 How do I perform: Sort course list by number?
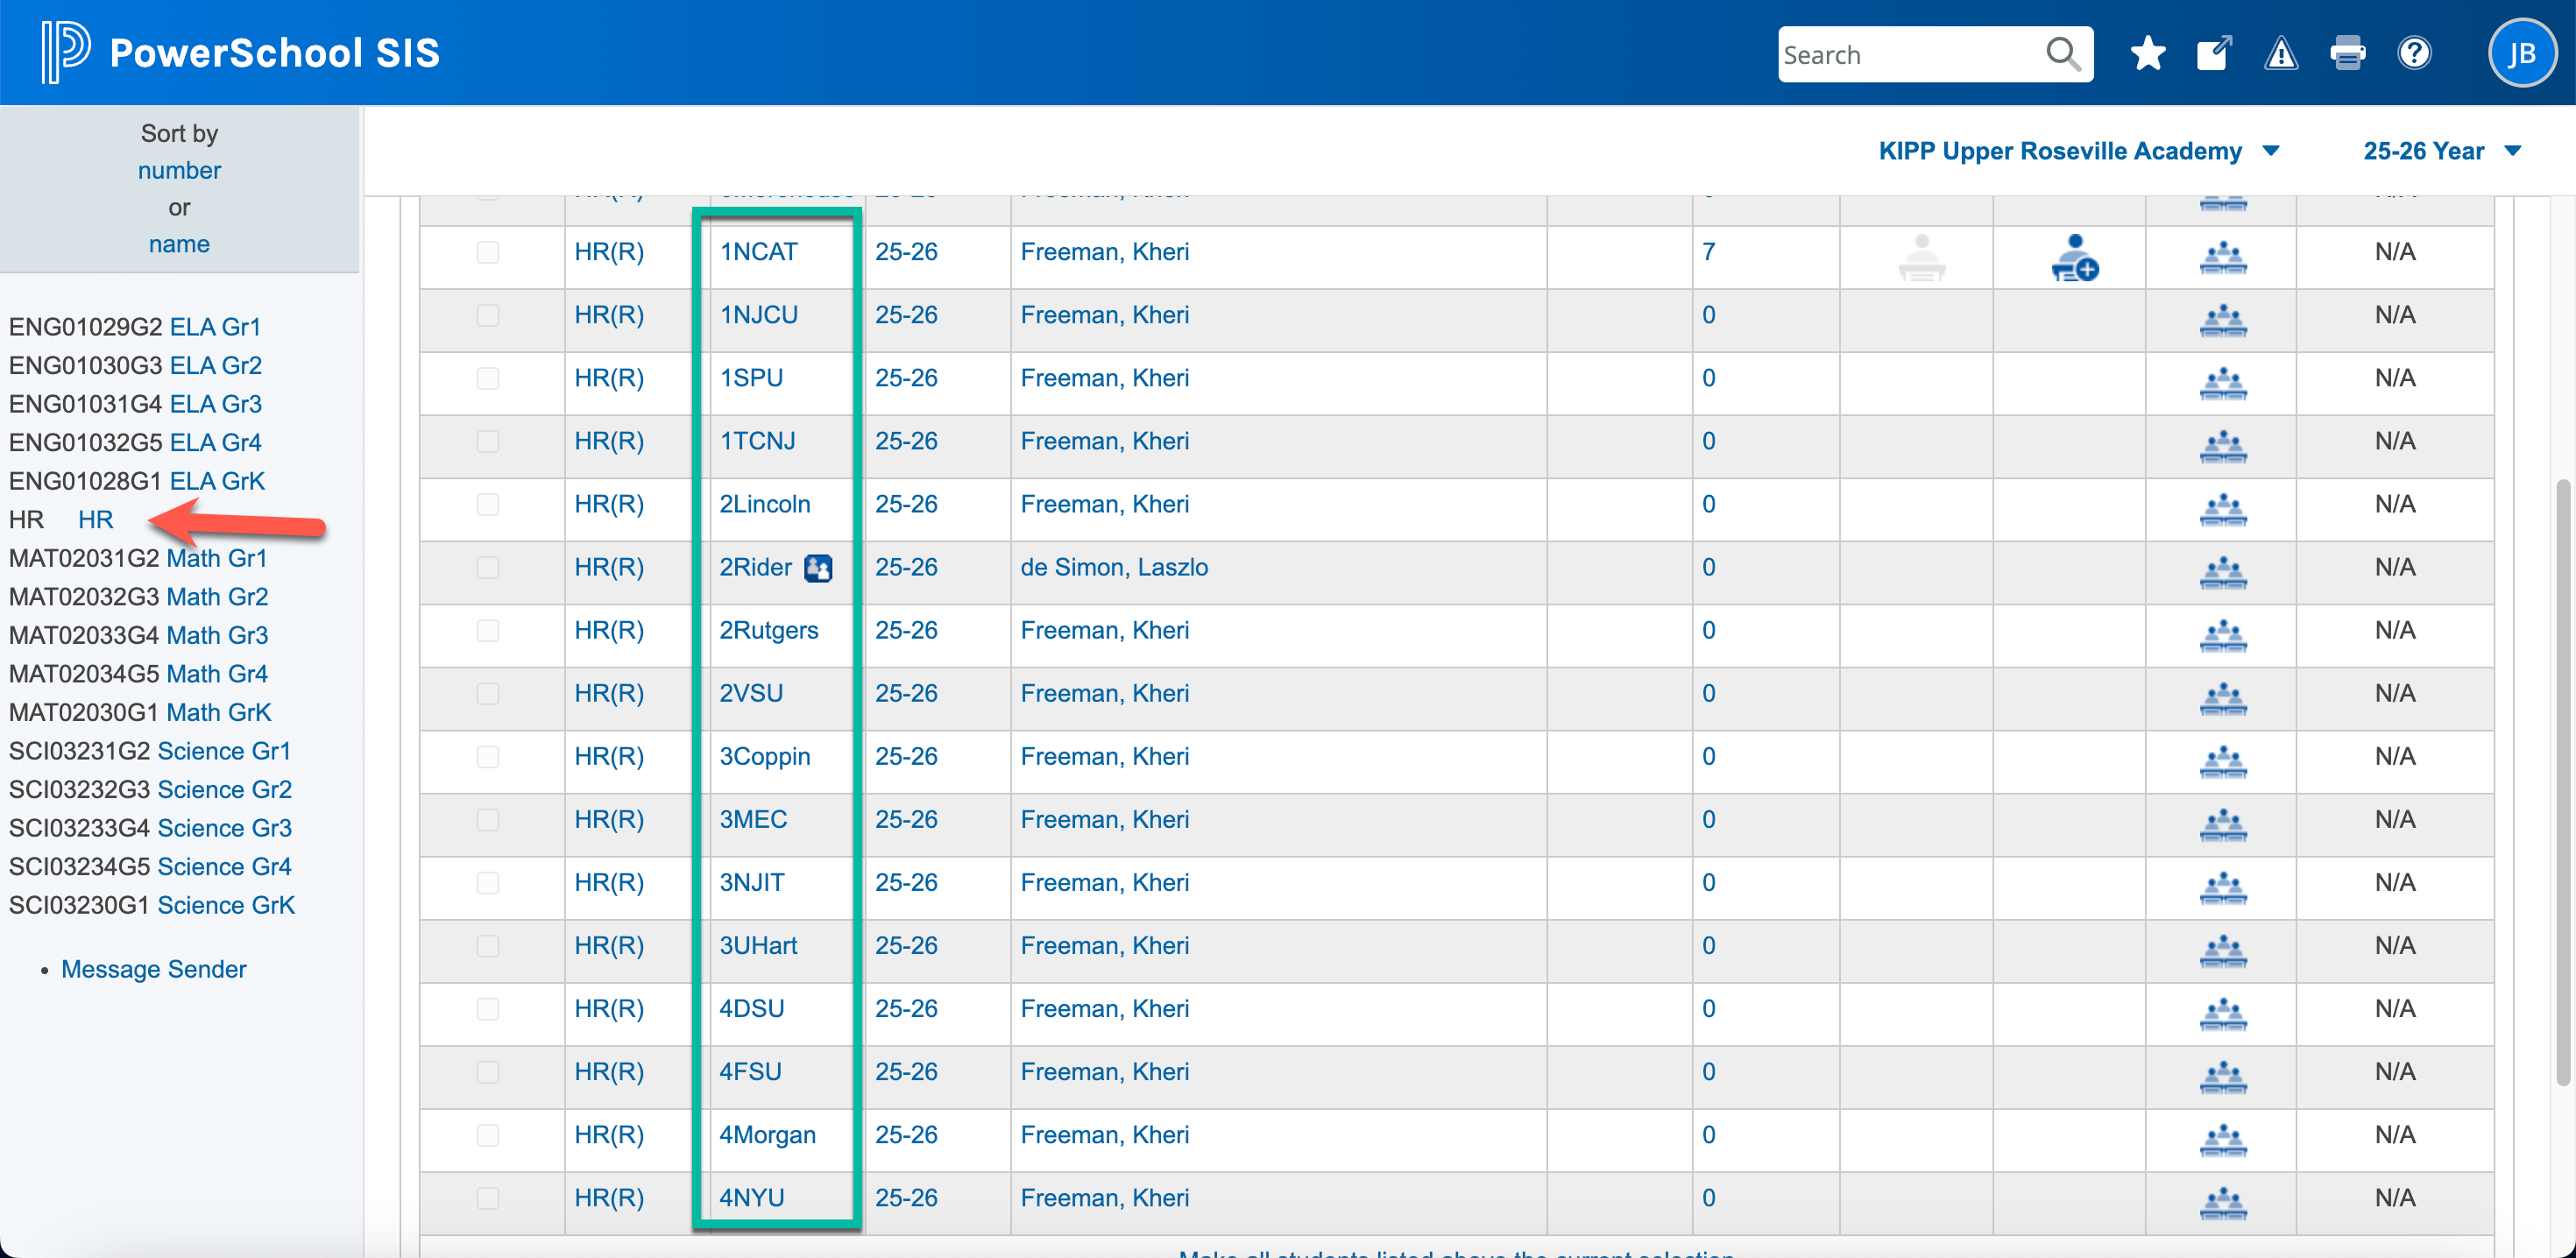point(179,170)
